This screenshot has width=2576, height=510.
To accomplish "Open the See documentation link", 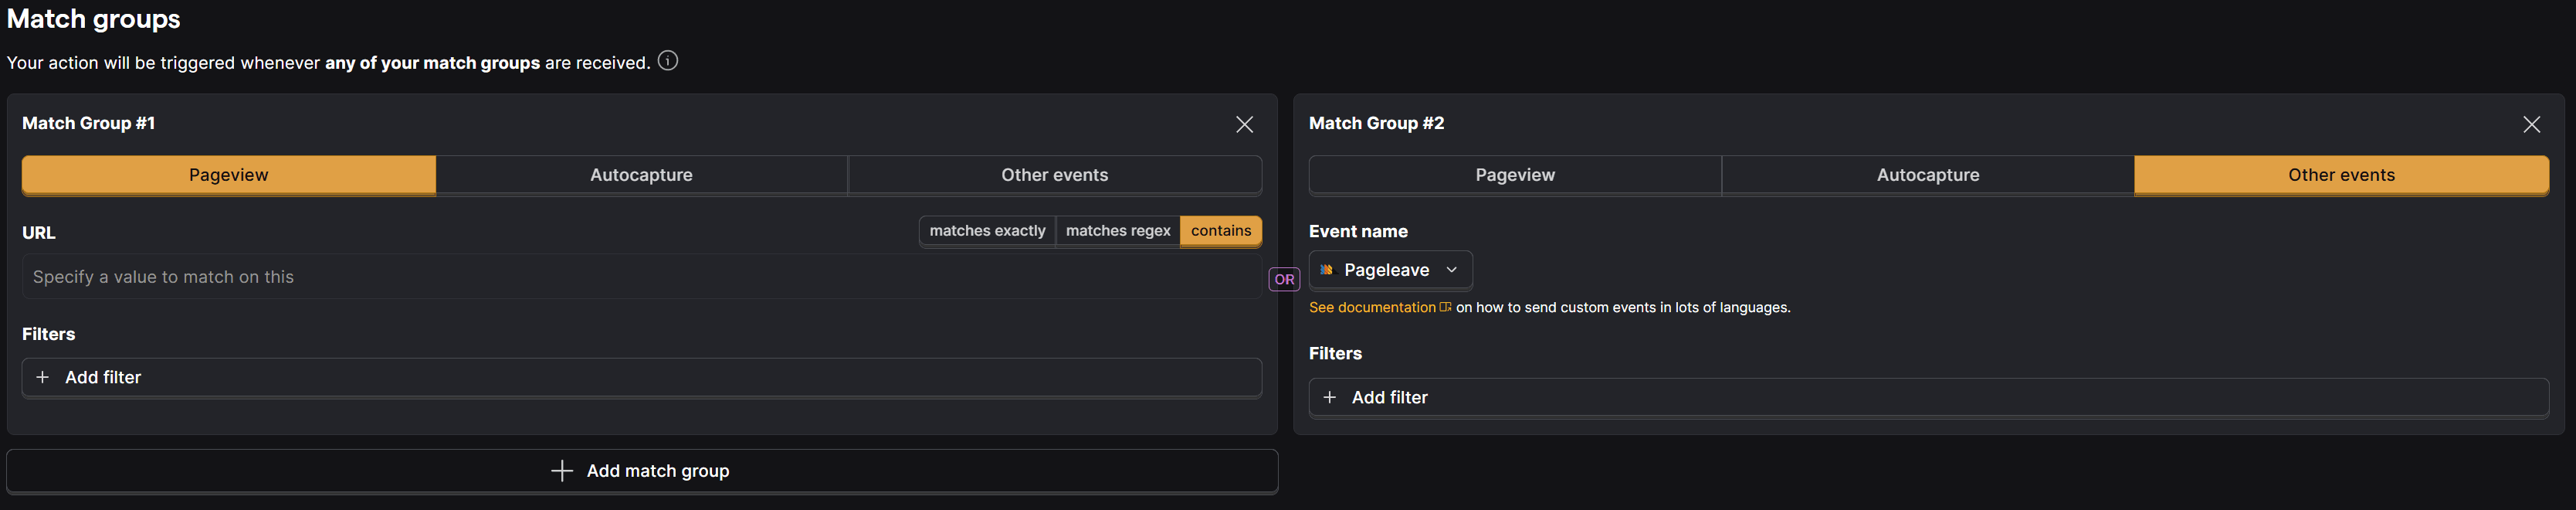I will 1379,308.
